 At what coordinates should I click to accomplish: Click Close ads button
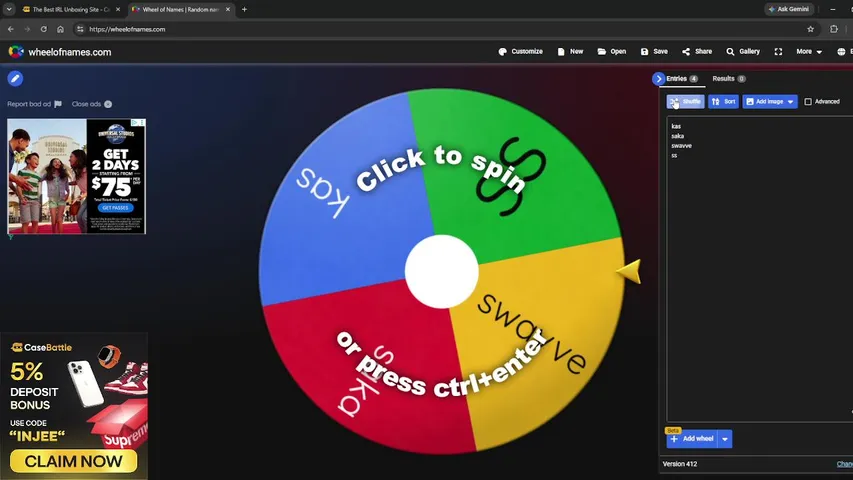click(x=91, y=104)
